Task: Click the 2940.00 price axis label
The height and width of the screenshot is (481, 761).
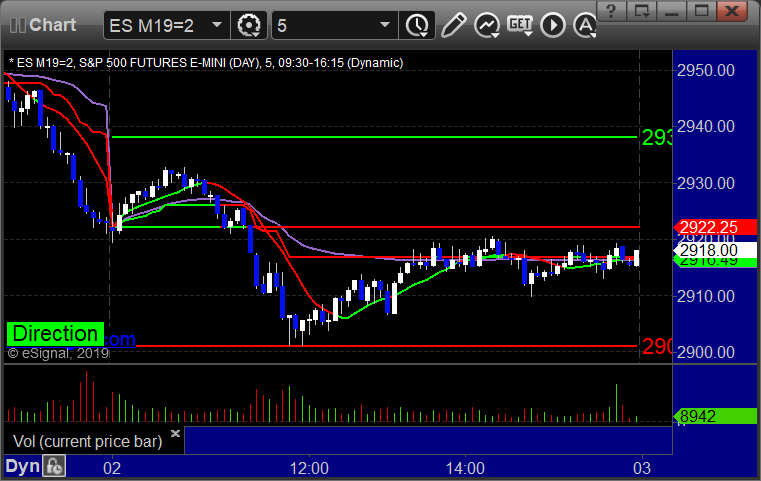Action: [x=706, y=127]
